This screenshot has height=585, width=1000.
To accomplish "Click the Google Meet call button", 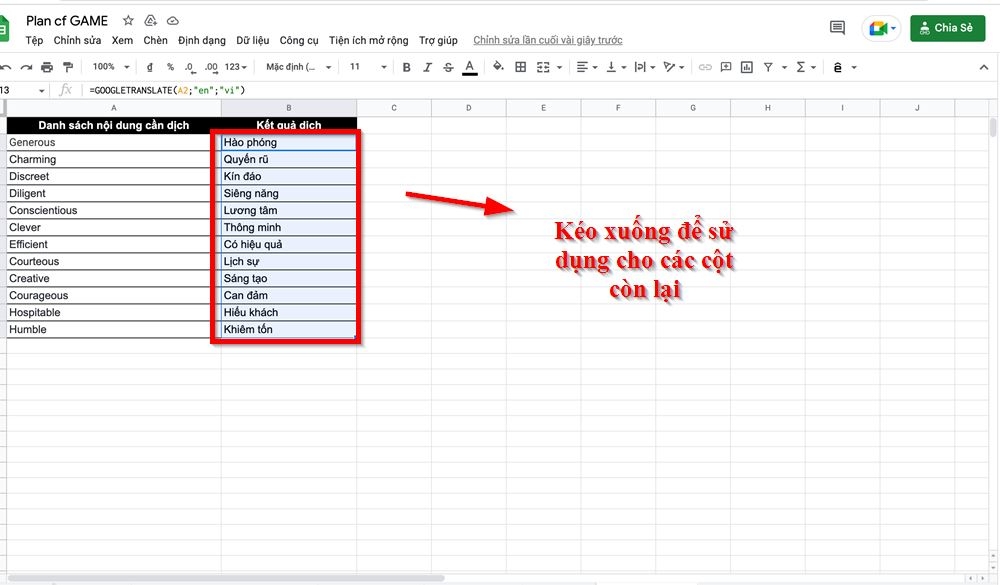I will [x=881, y=28].
